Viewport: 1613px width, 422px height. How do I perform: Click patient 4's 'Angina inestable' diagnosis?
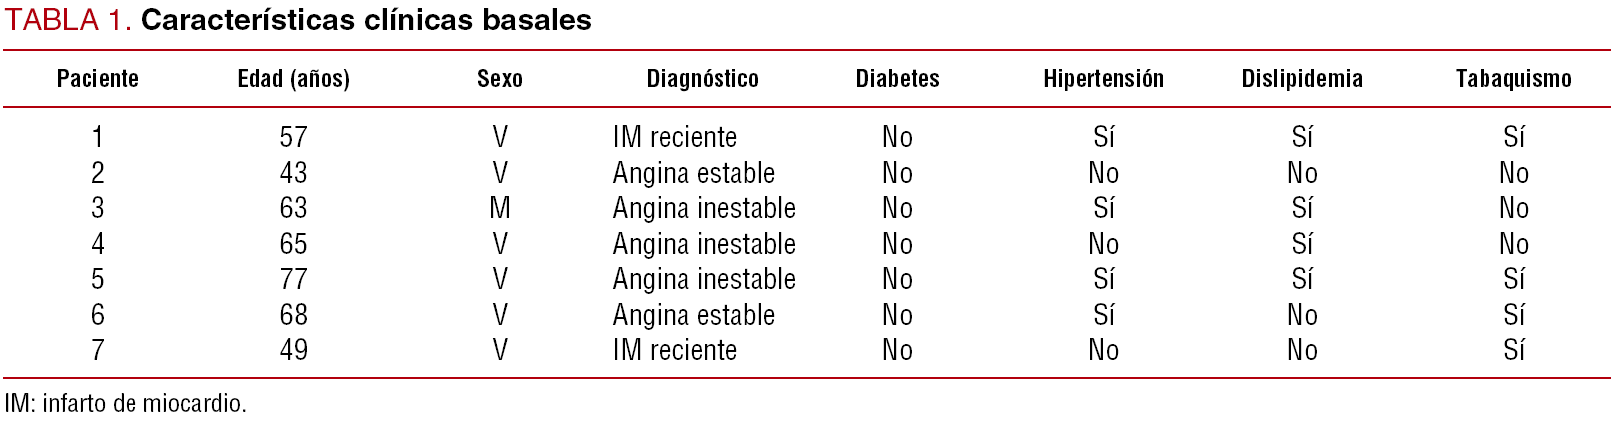[704, 244]
